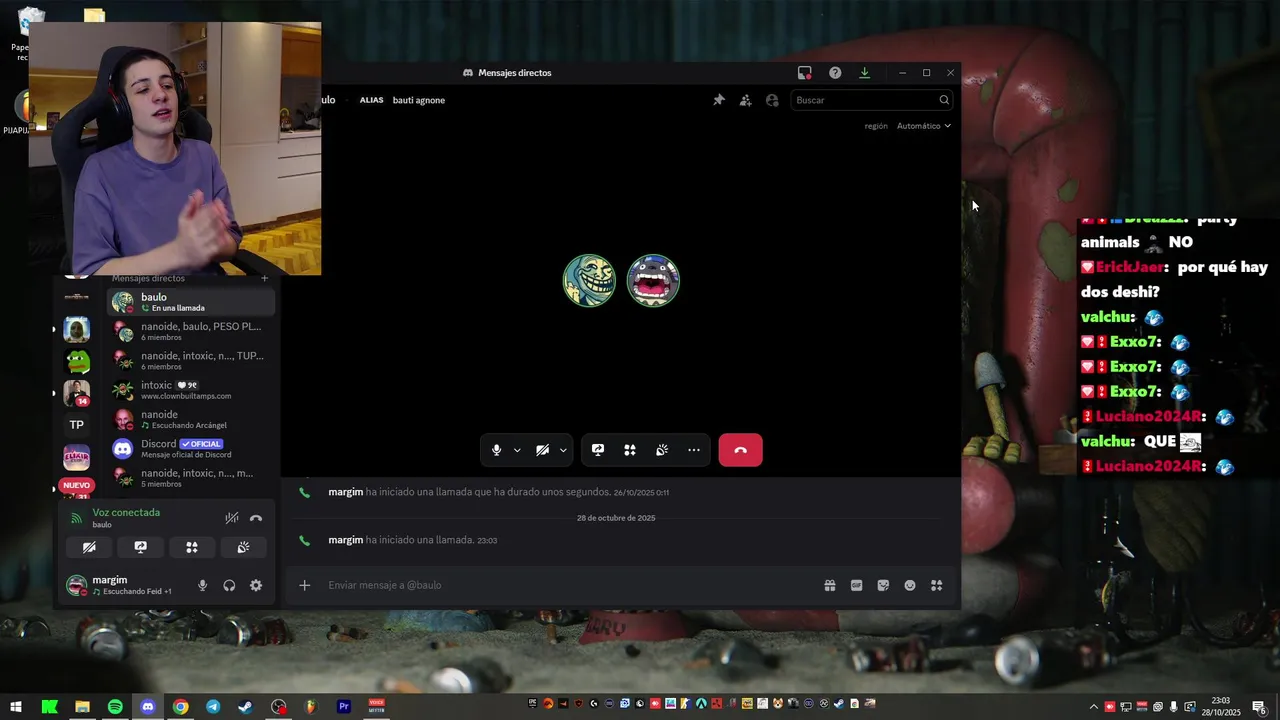Viewport: 1280px width, 720px height.
Task: Share screen from voice connected panel
Action: (x=140, y=547)
